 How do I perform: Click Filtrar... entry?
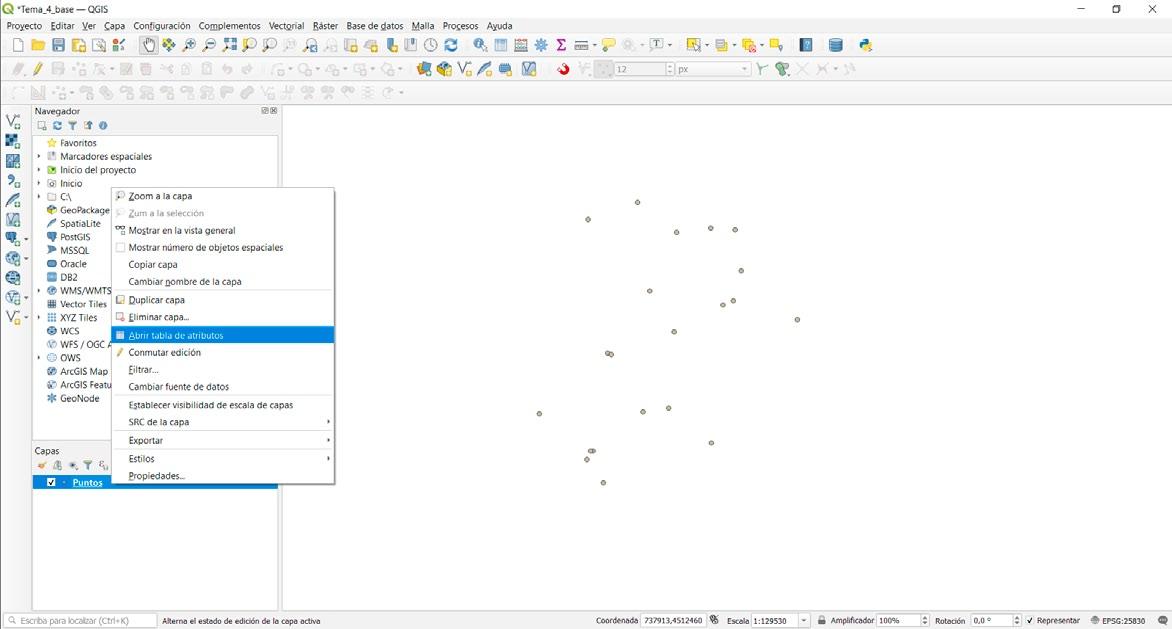point(222,370)
